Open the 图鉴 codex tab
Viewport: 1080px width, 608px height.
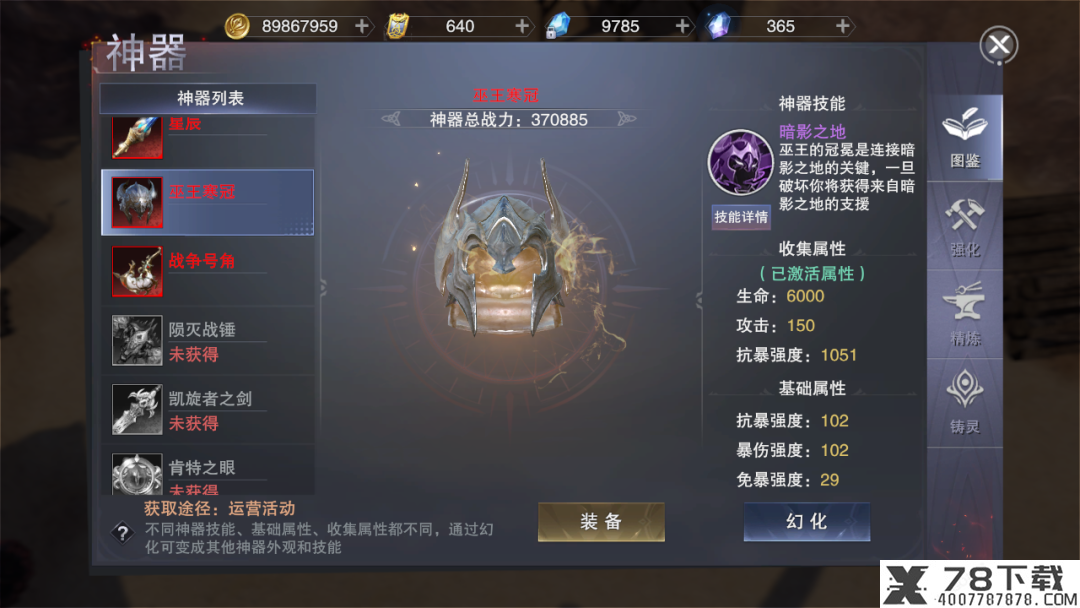click(964, 138)
